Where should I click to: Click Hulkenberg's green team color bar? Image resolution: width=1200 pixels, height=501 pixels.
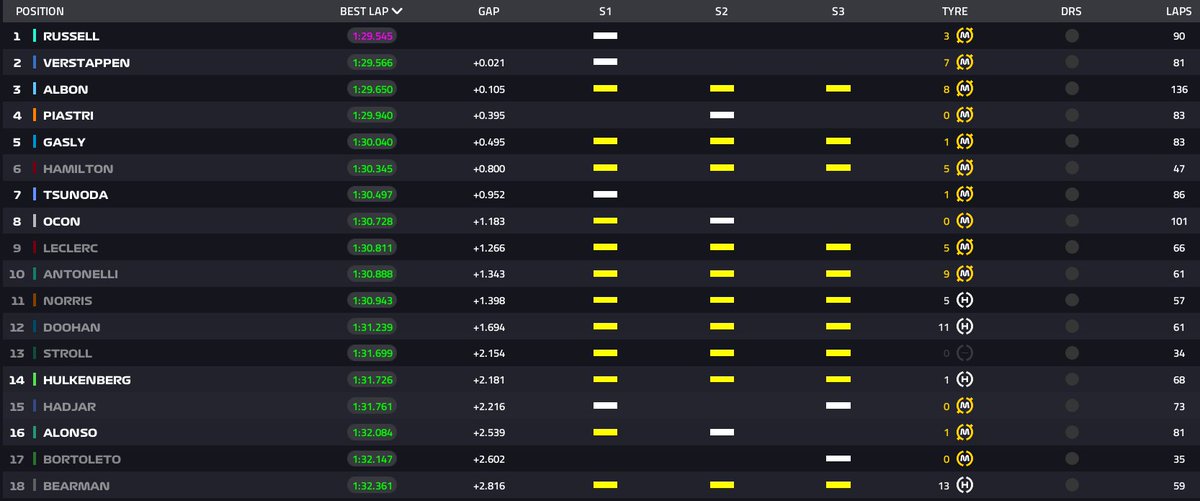tap(35, 380)
